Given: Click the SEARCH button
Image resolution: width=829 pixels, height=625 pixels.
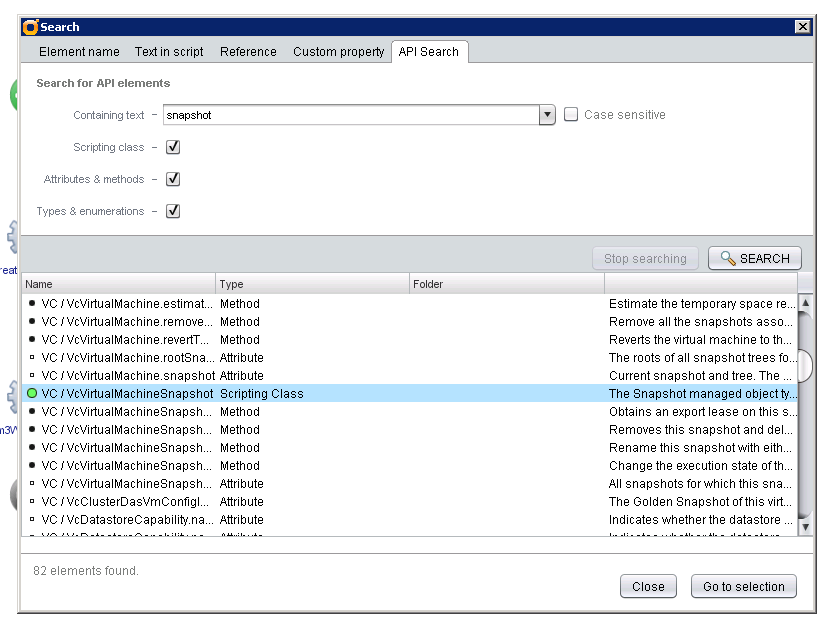Looking at the screenshot, I should [x=754, y=259].
